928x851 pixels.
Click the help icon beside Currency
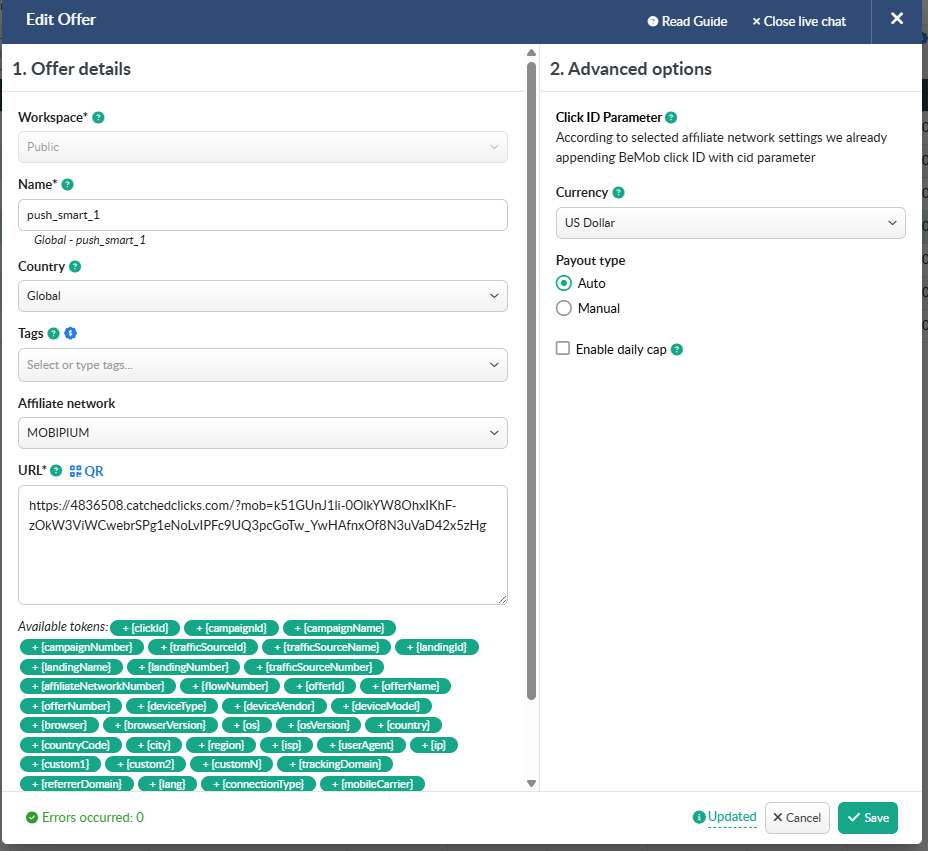click(x=618, y=192)
